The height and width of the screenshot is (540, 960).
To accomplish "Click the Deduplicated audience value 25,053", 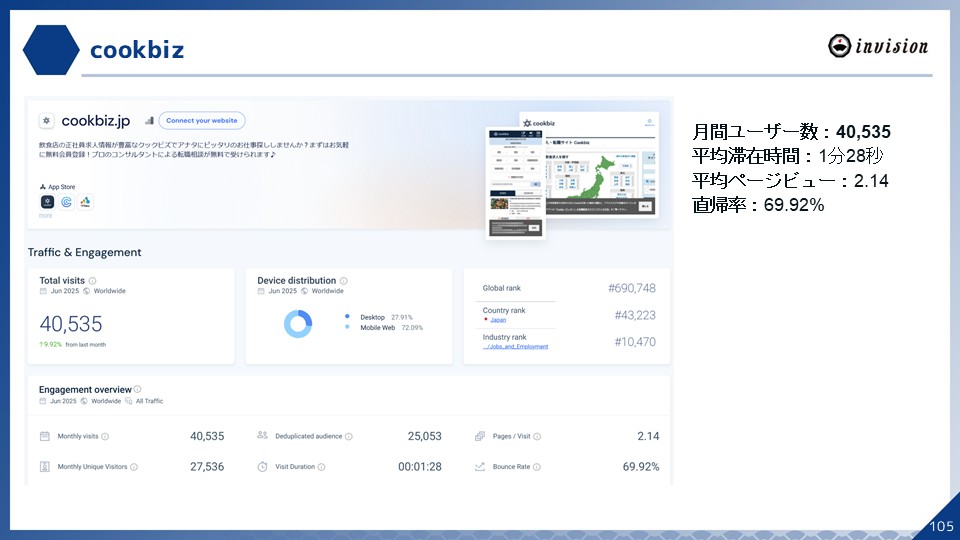I will [x=424, y=436].
